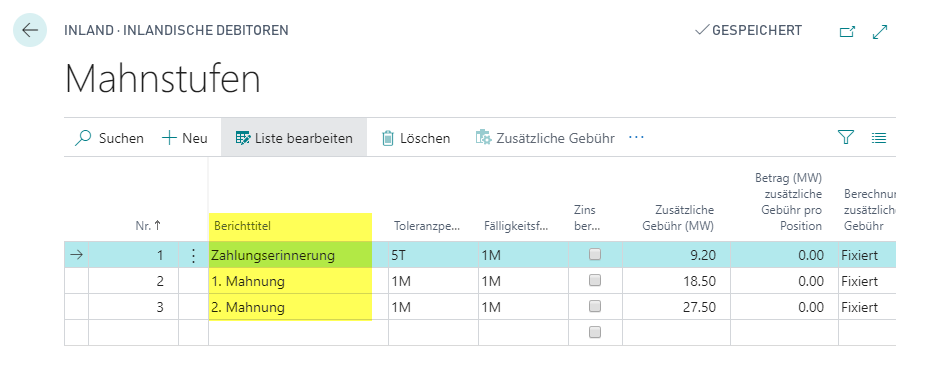Open Toleranzperiode column header menu
The height and width of the screenshot is (381, 930).
[428, 226]
